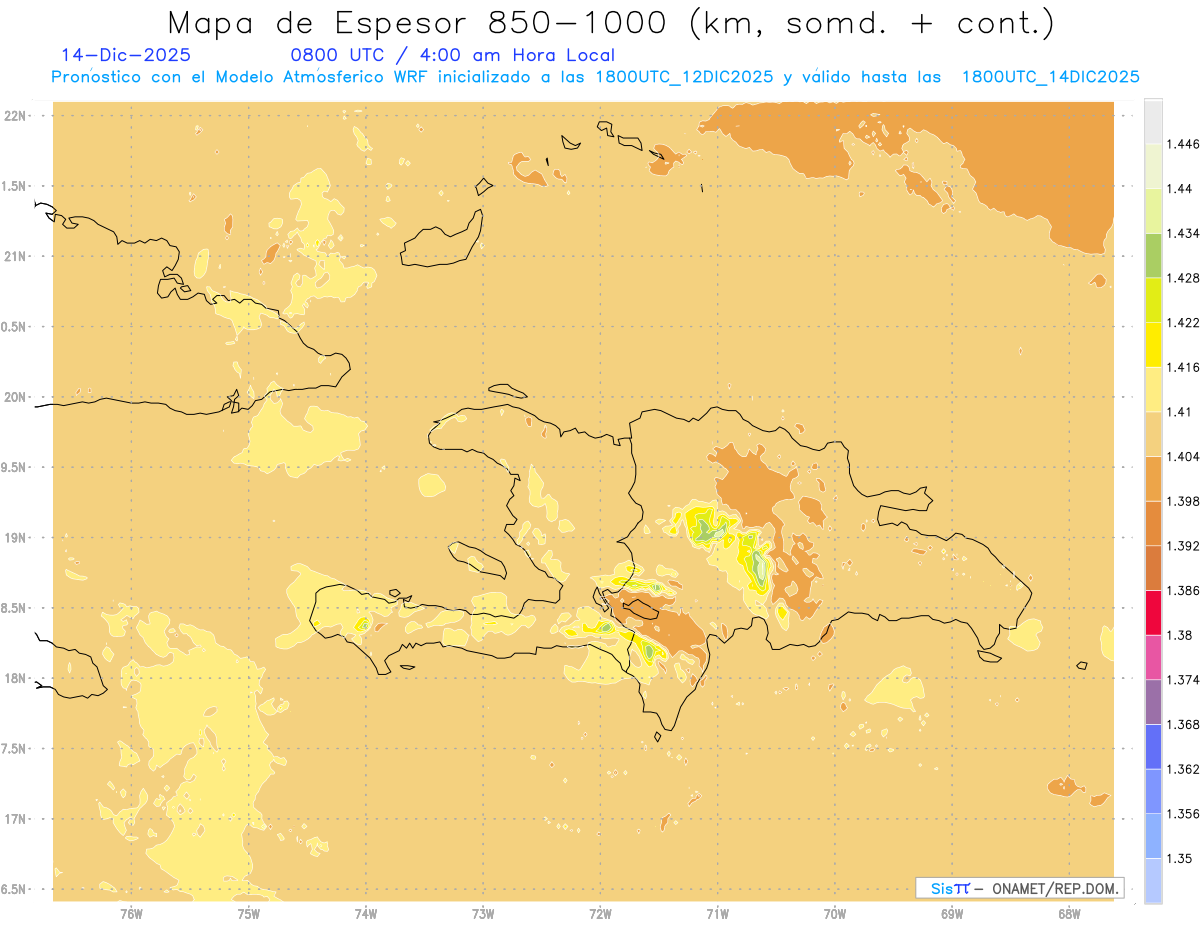Pick the pink swatch between 1.374 and 1.38
Screen dimensions: 1200x927
(x=1153, y=657)
